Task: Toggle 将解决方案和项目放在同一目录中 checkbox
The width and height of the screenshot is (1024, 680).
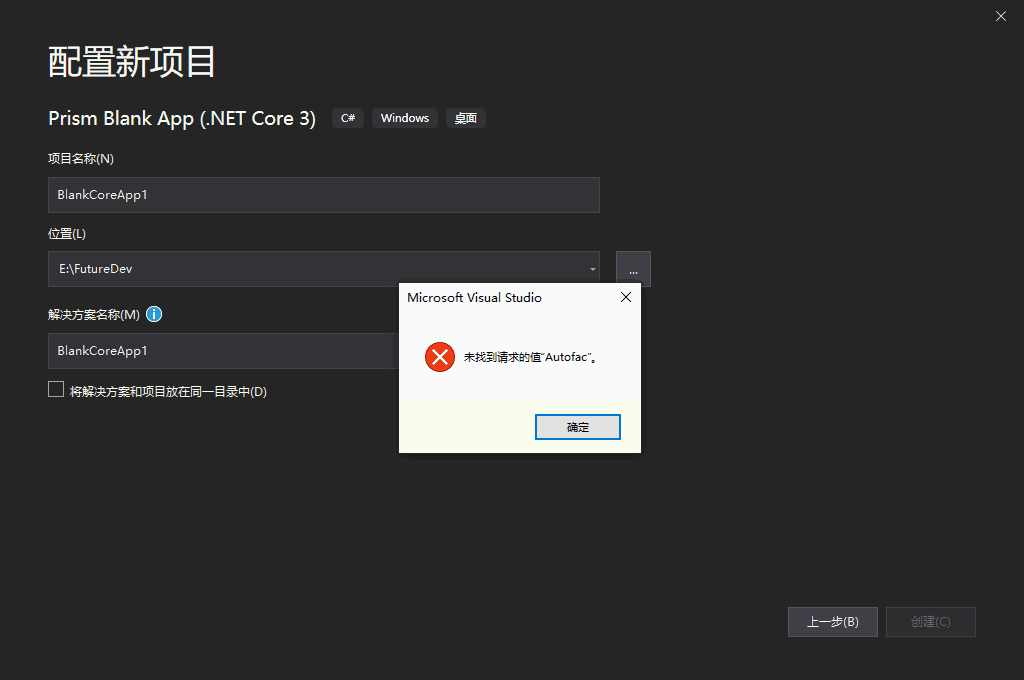Action: 56,390
